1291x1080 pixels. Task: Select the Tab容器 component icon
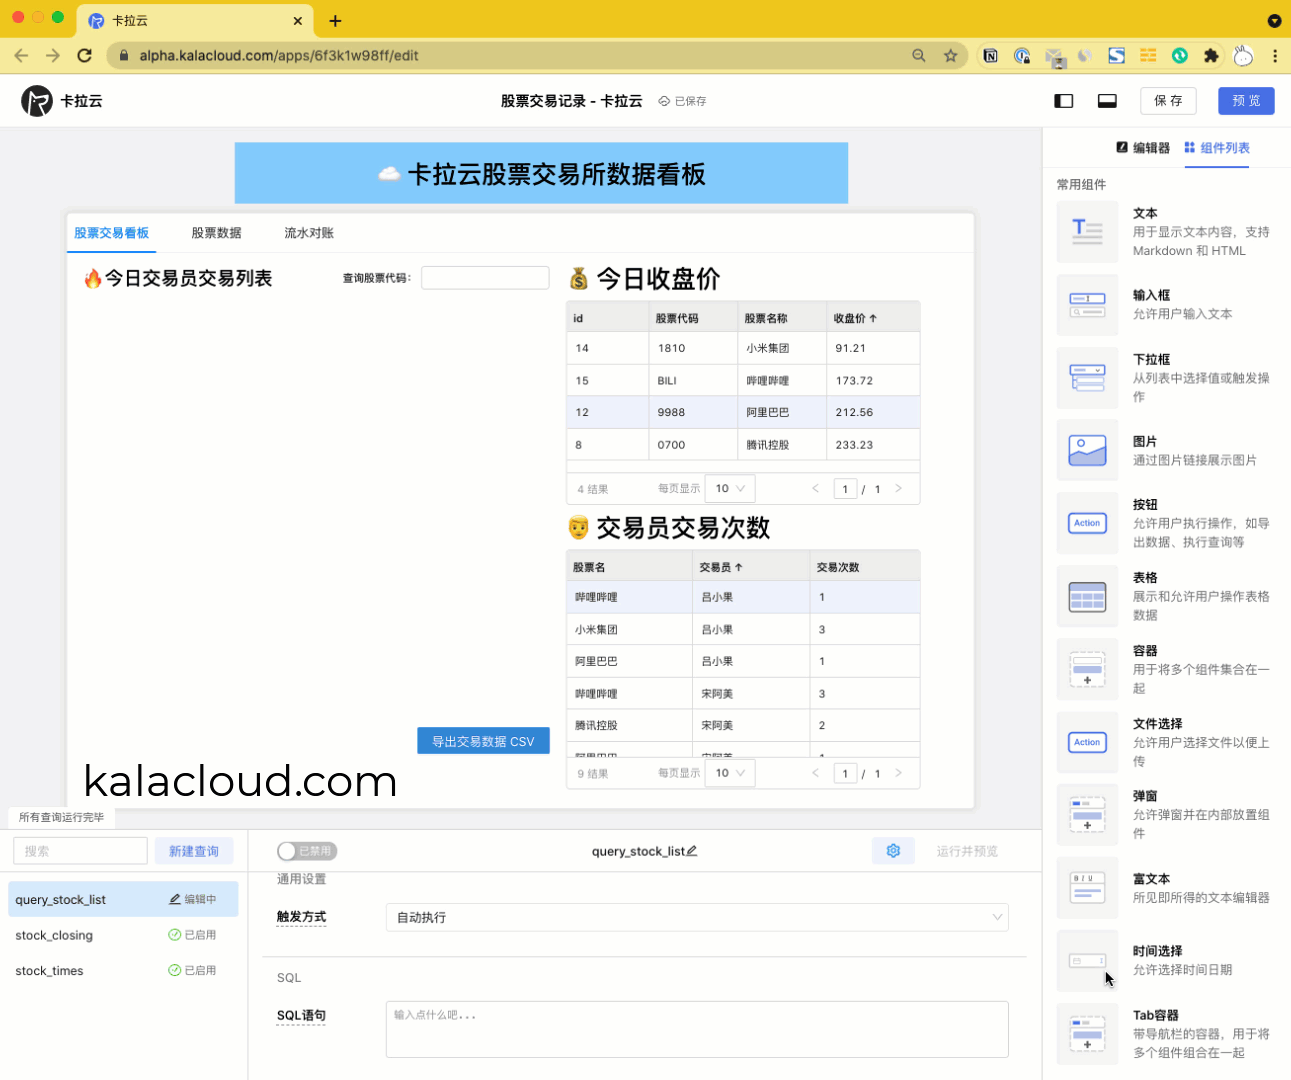1087,1034
